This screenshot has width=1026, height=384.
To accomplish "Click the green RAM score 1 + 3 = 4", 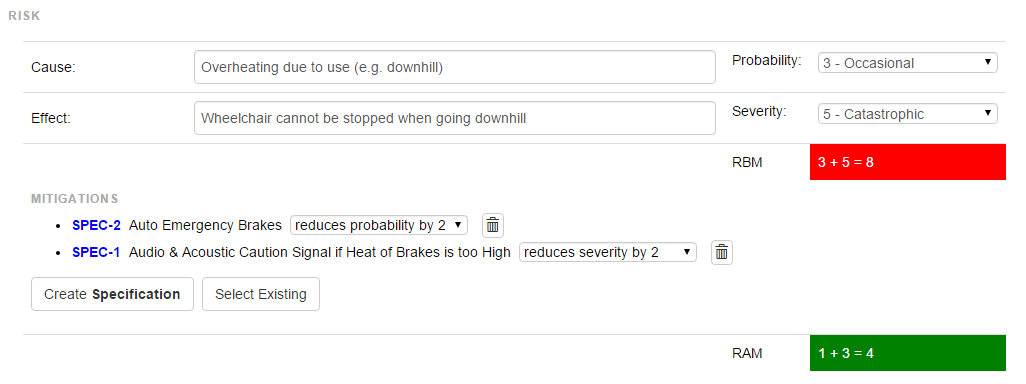I will [908, 353].
